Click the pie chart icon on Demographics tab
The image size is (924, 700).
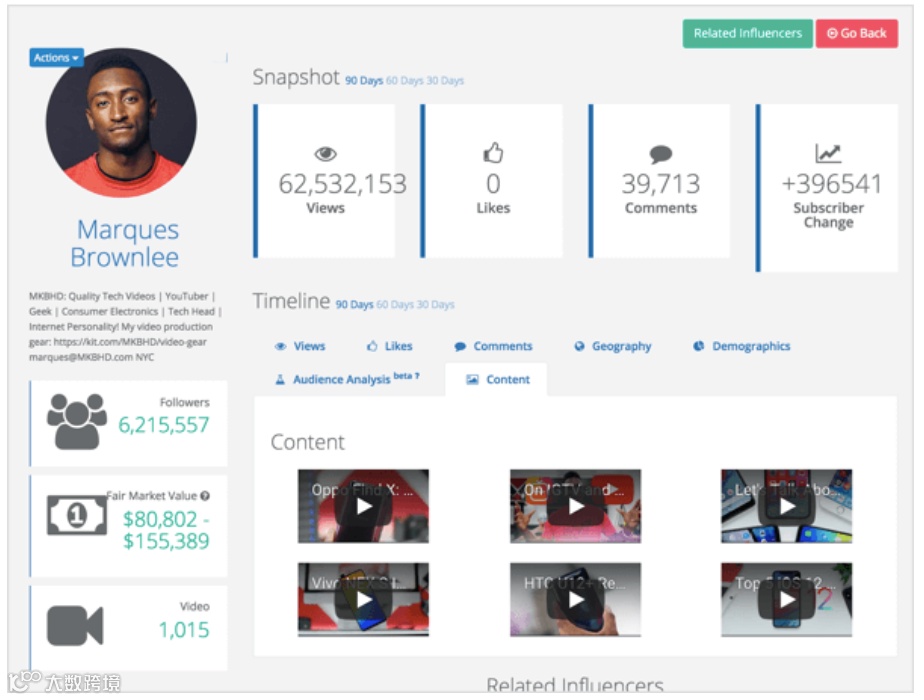pos(698,346)
